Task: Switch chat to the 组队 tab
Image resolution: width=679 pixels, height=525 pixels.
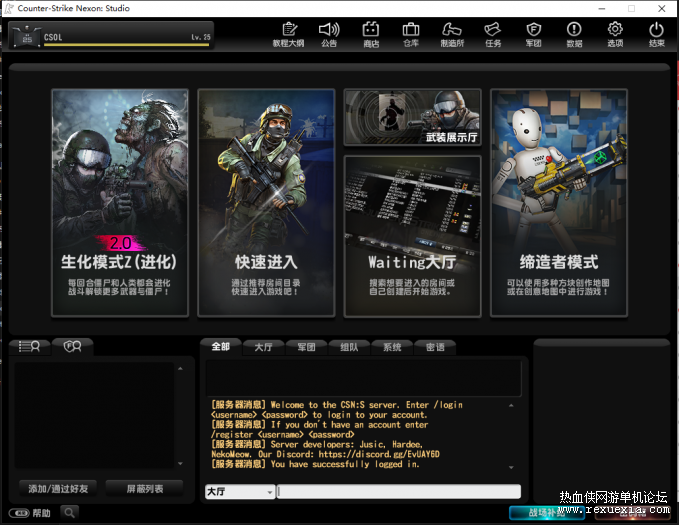Action: (349, 347)
